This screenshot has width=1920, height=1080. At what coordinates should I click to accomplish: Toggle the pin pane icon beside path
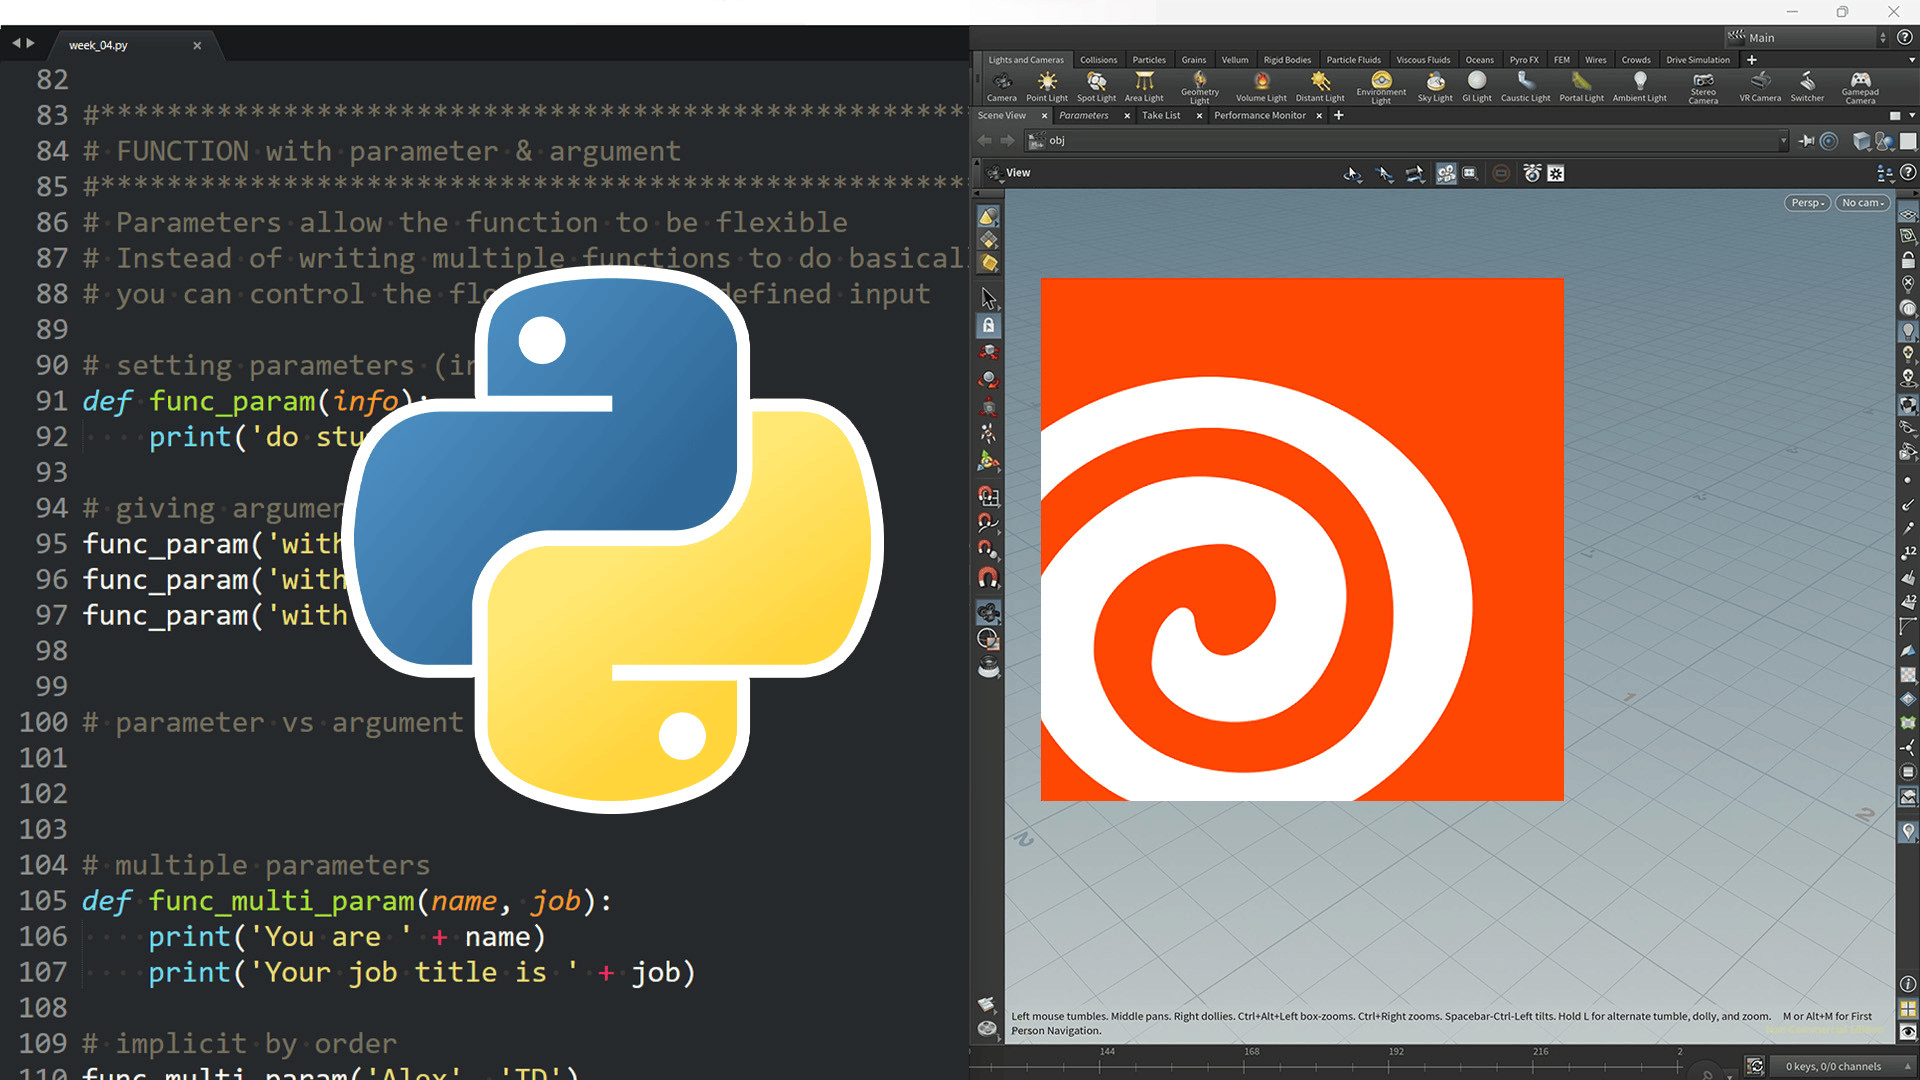click(x=1806, y=141)
